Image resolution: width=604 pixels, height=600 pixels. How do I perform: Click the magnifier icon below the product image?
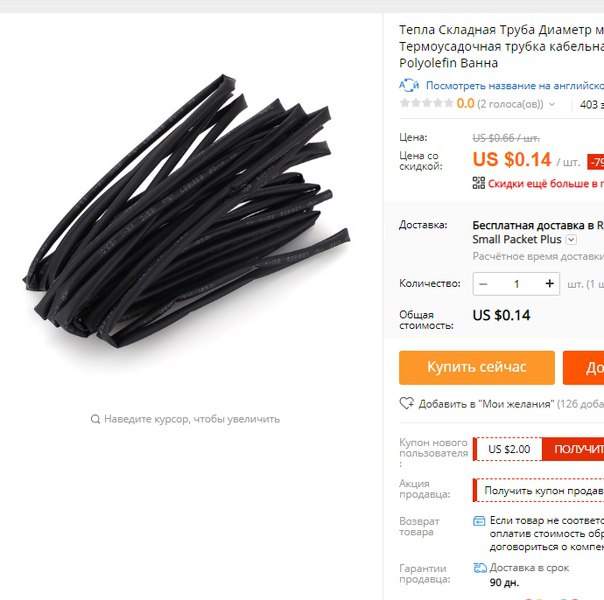pos(95,419)
